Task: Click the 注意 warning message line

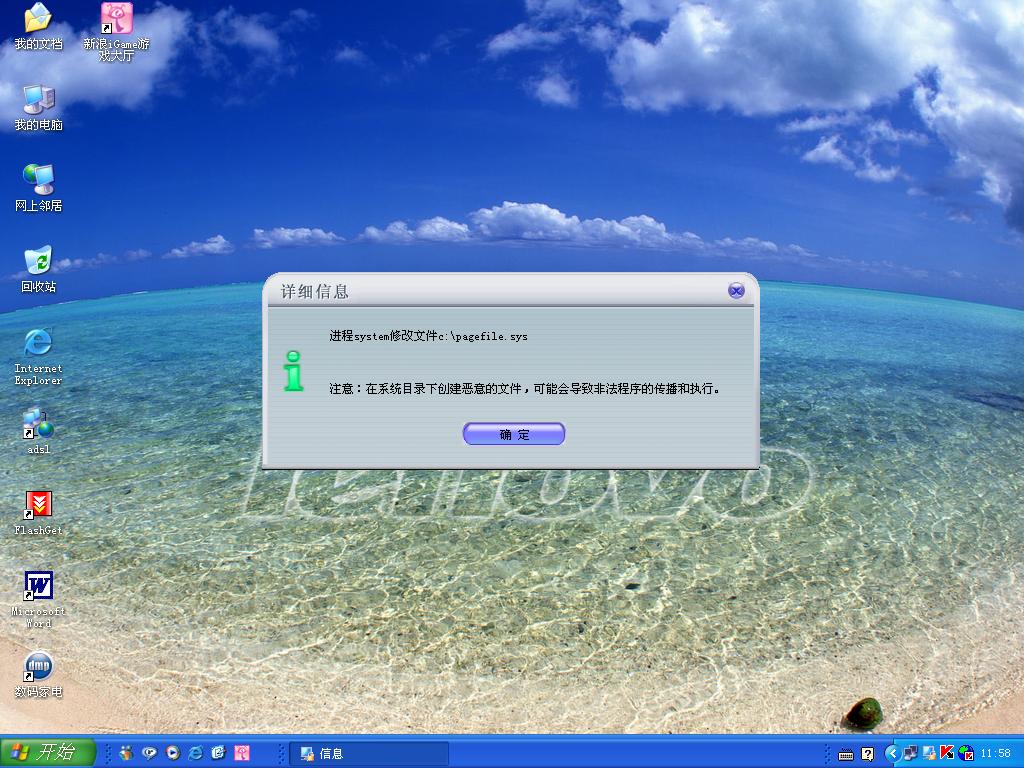Action: click(525, 389)
